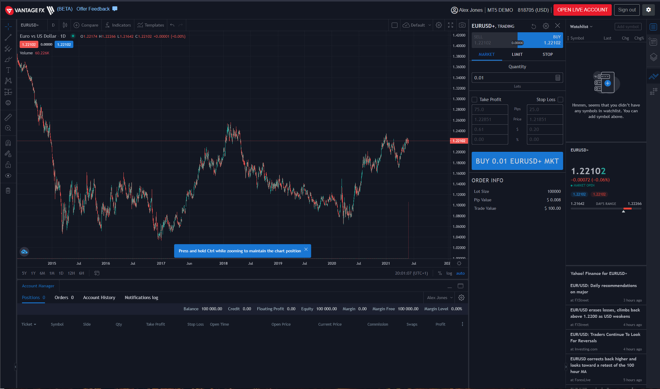The width and height of the screenshot is (660, 389).
Task: Toggle log scale on the chart
Action: [449, 273]
